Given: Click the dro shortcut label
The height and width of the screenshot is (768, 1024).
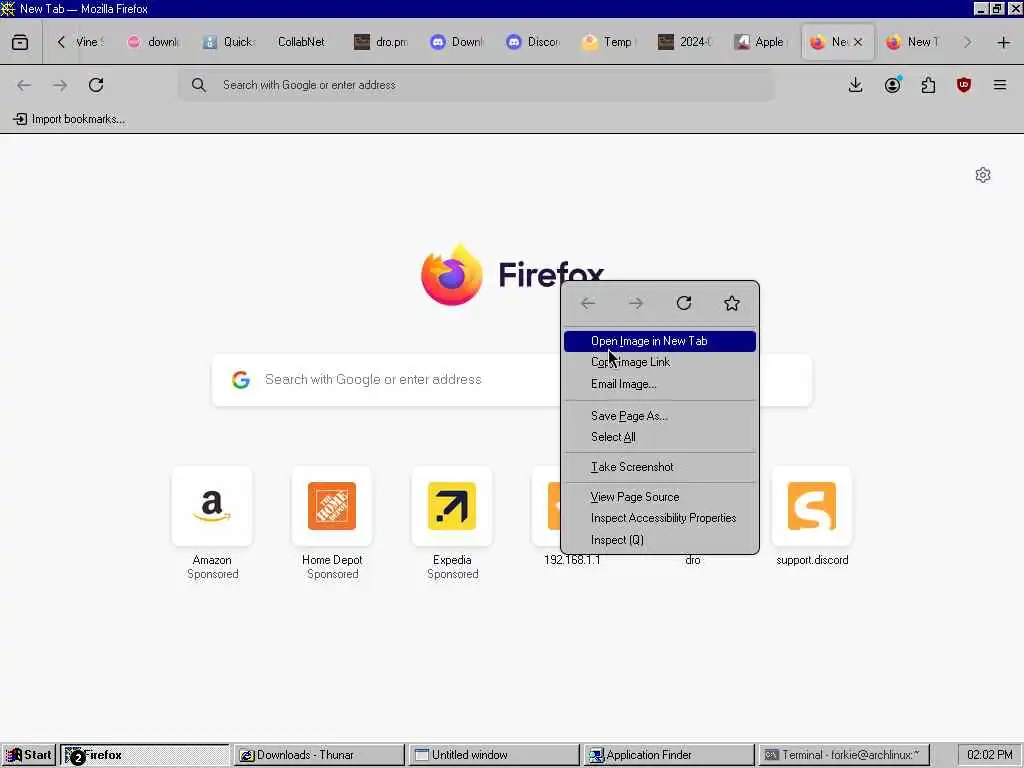Looking at the screenshot, I should coord(693,560).
